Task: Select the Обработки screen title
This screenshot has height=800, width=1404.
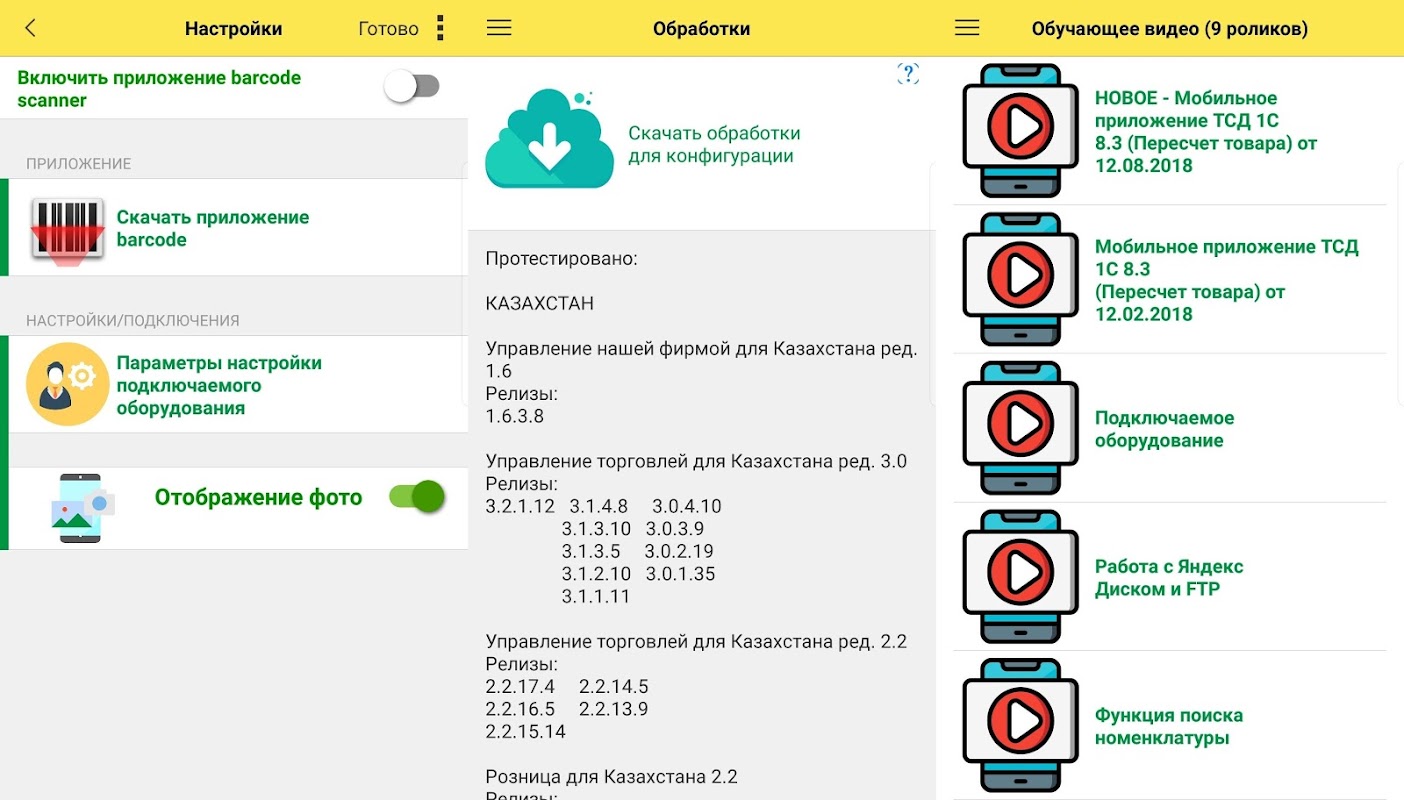Action: coord(702,29)
